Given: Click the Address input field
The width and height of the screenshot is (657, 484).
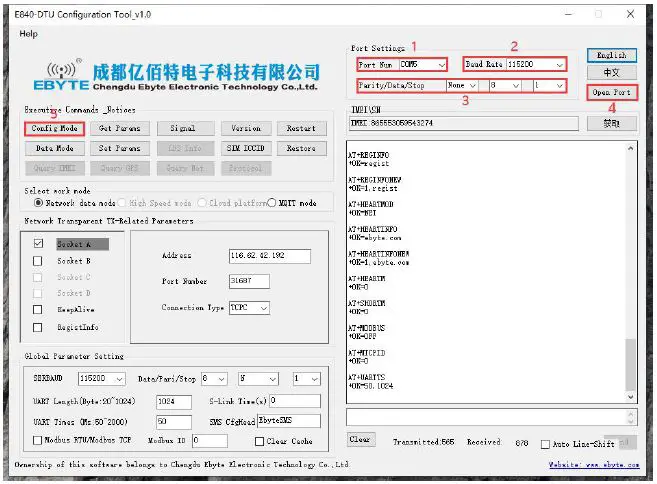Looking at the screenshot, I should click(x=270, y=256).
